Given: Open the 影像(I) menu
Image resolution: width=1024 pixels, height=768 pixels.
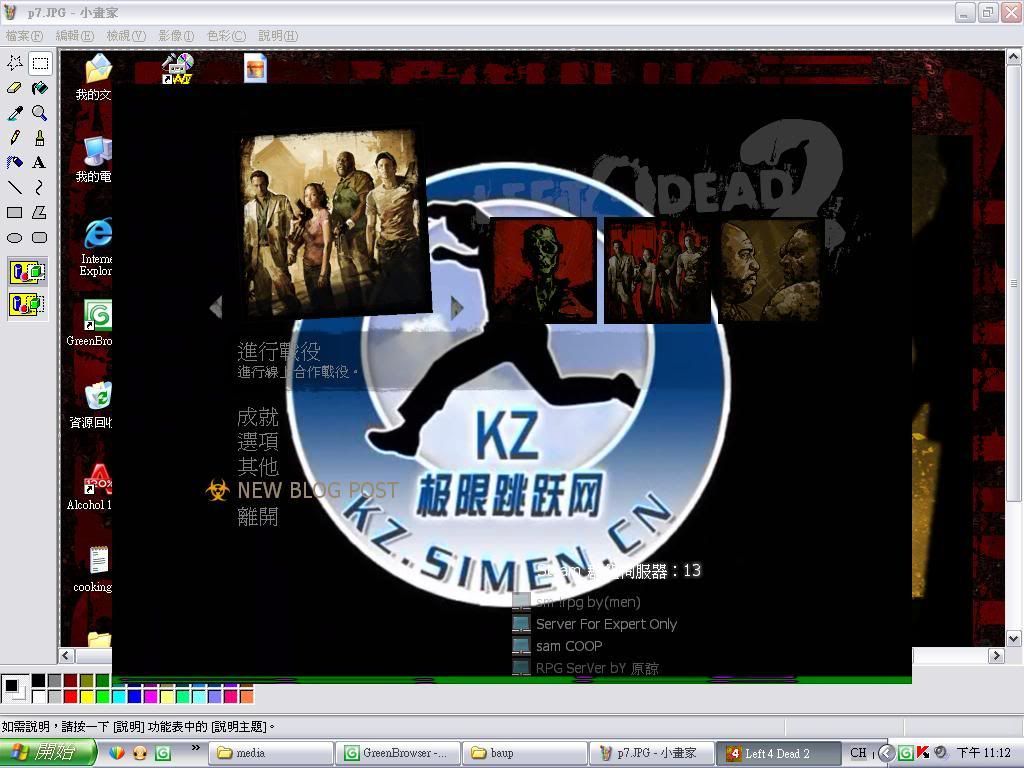Looking at the screenshot, I should 176,36.
